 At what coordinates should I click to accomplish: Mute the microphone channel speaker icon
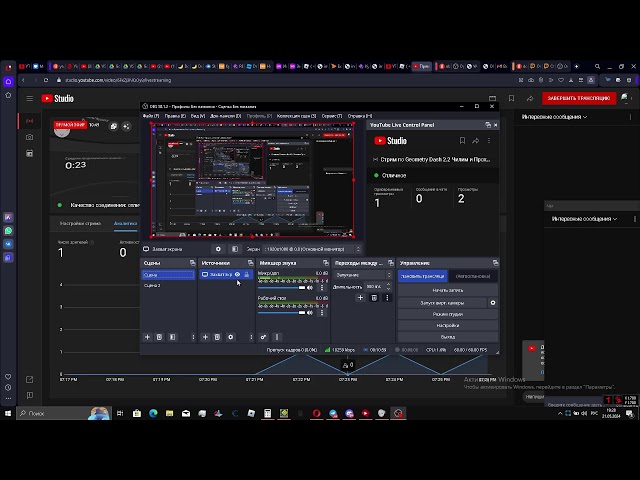tap(310, 288)
